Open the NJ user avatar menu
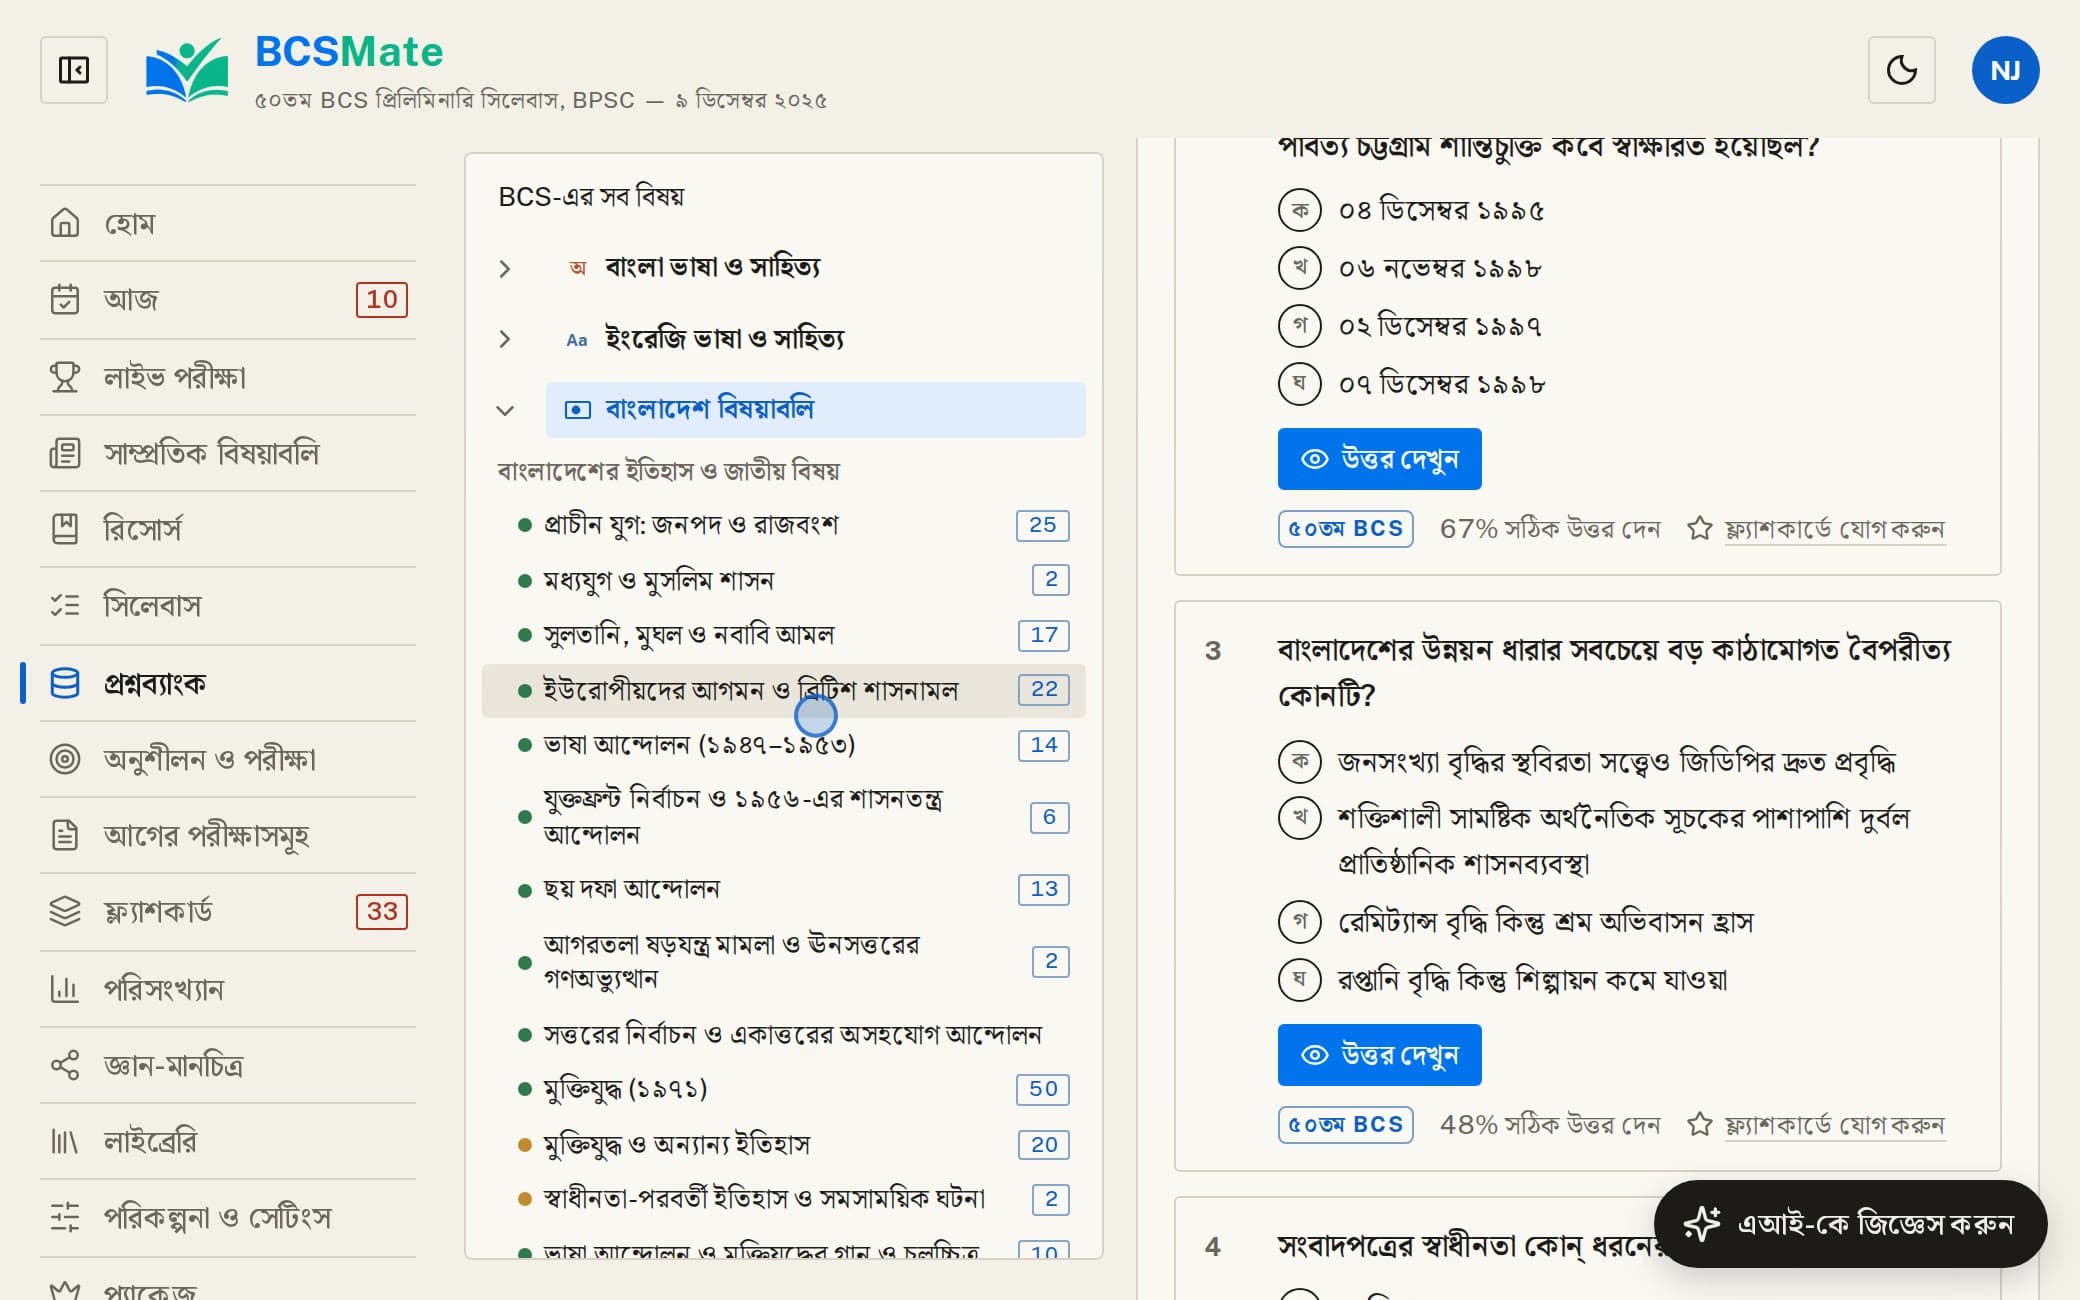 tap(2005, 70)
